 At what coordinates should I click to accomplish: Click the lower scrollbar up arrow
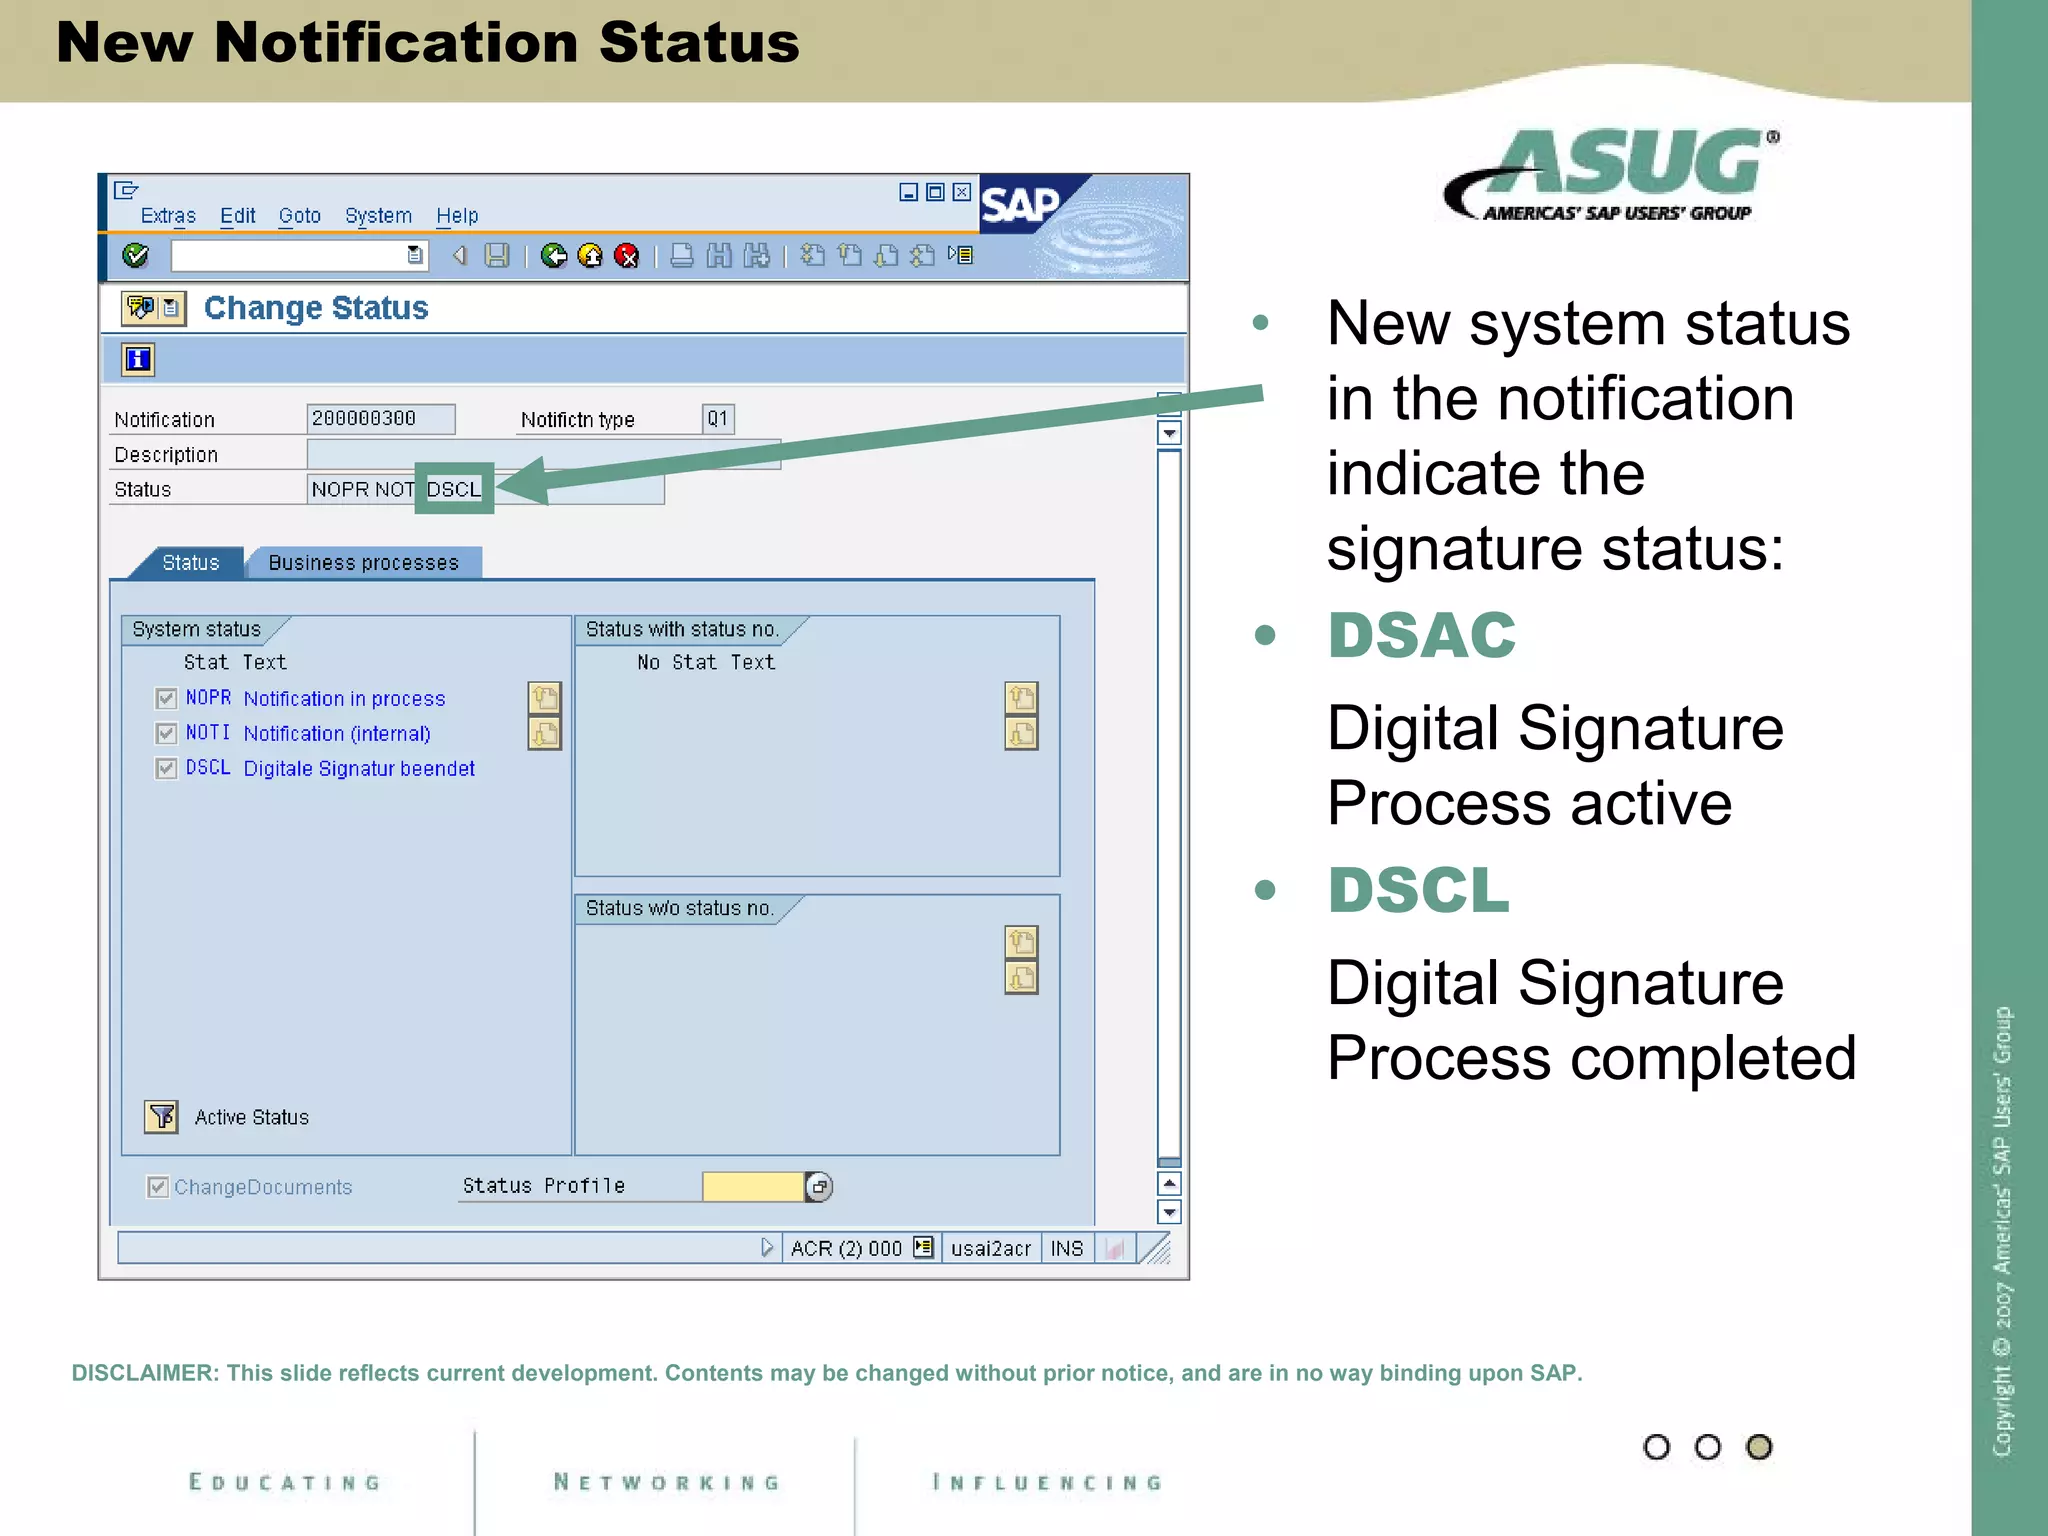click(1169, 1184)
